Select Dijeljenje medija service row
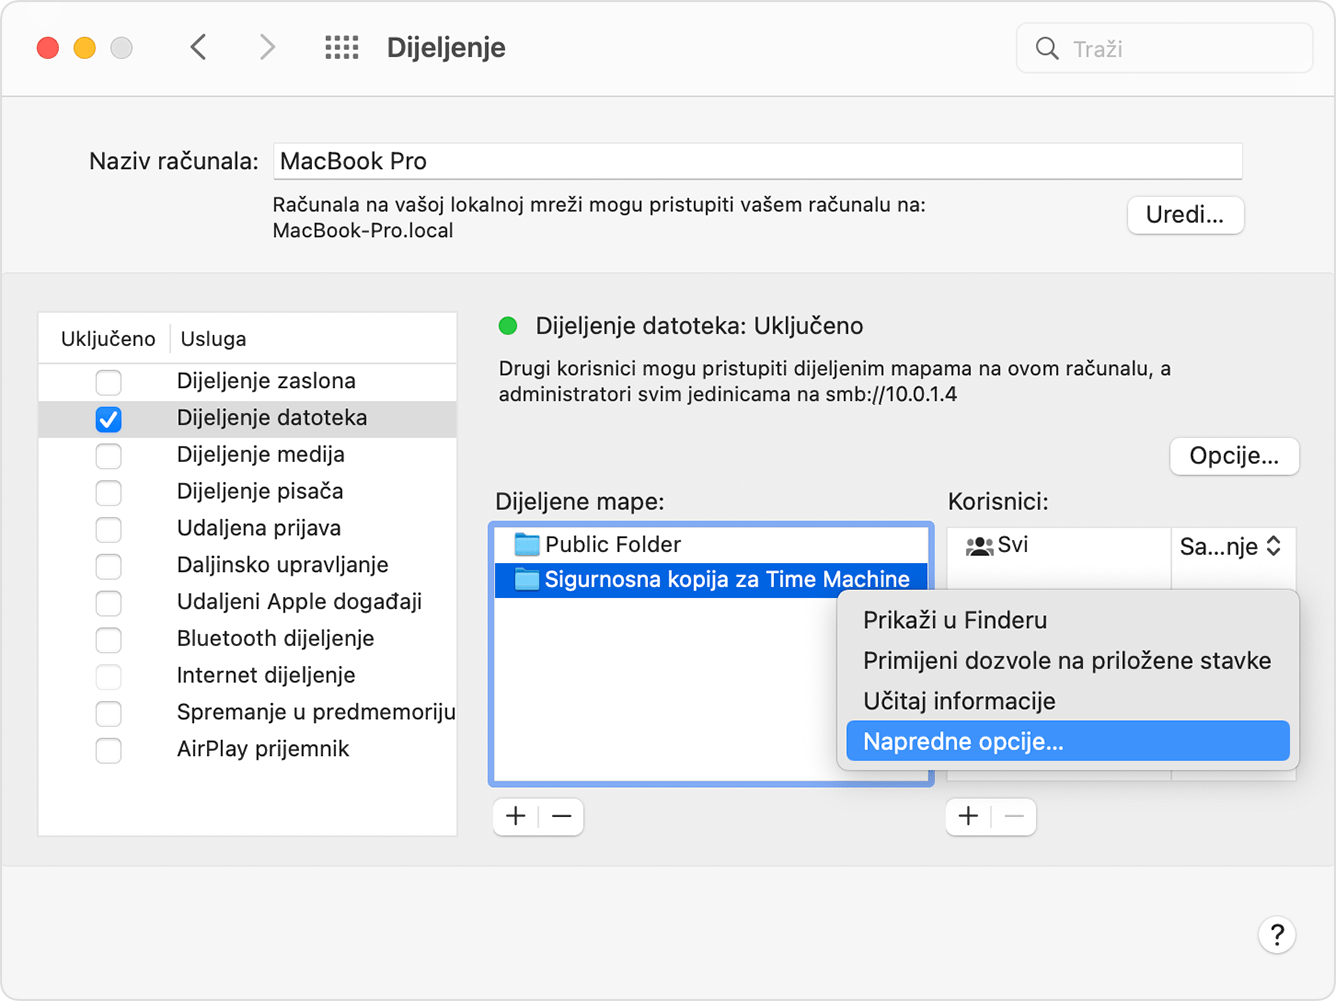Screen dimensions: 1336x1002 tap(247, 455)
